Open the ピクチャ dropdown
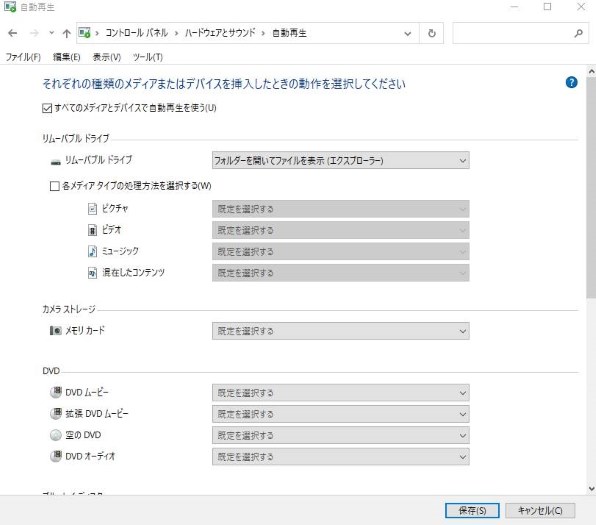This screenshot has height=525, width=596. click(x=341, y=209)
